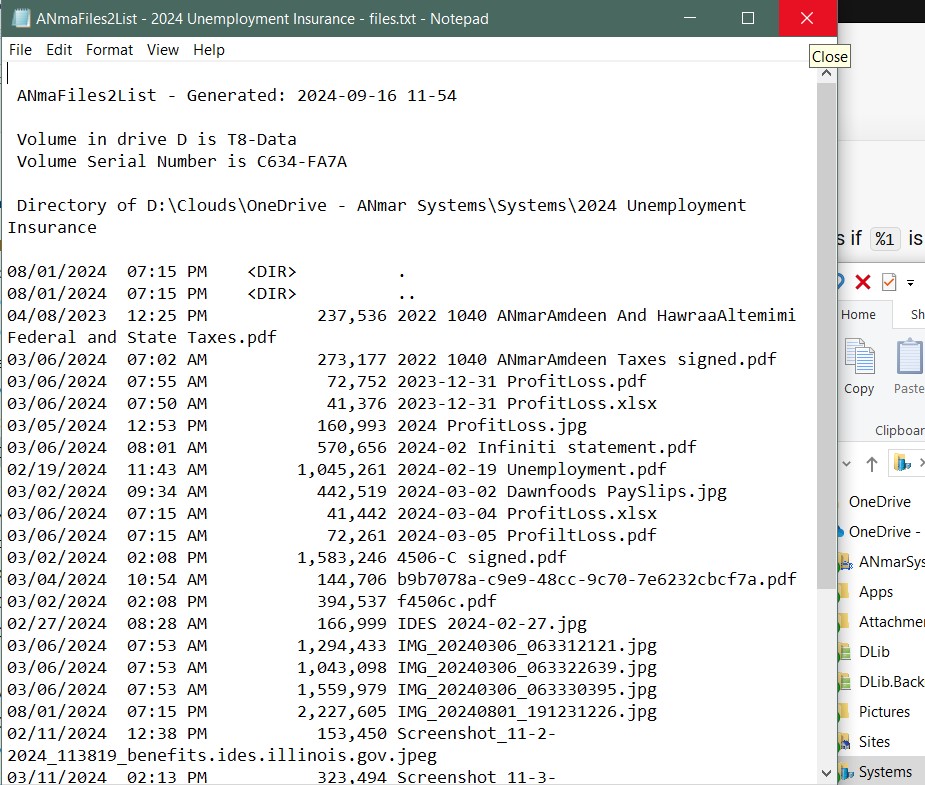
Task: Open the Sites folder in sidebar
Action: pyautogui.click(x=874, y=742)
